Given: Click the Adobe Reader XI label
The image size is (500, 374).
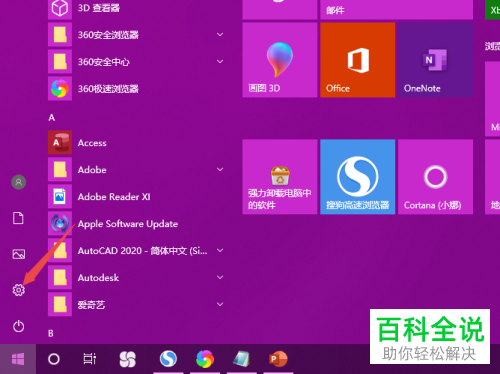Looking at the screenshot, I should 114,197.
